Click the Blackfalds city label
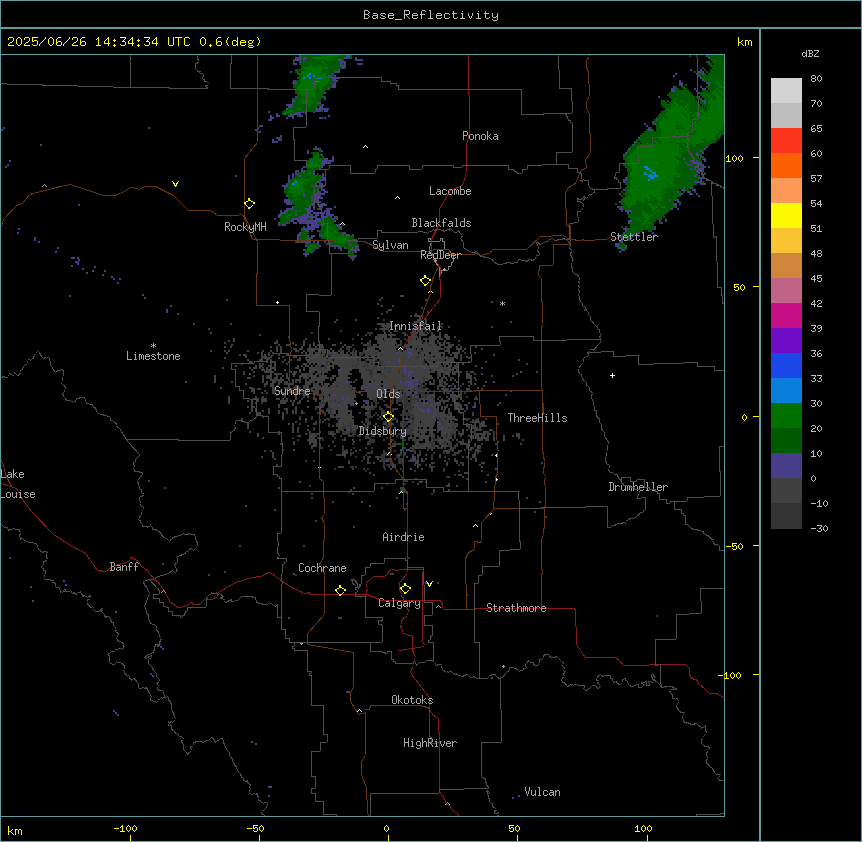 point(441,223)
